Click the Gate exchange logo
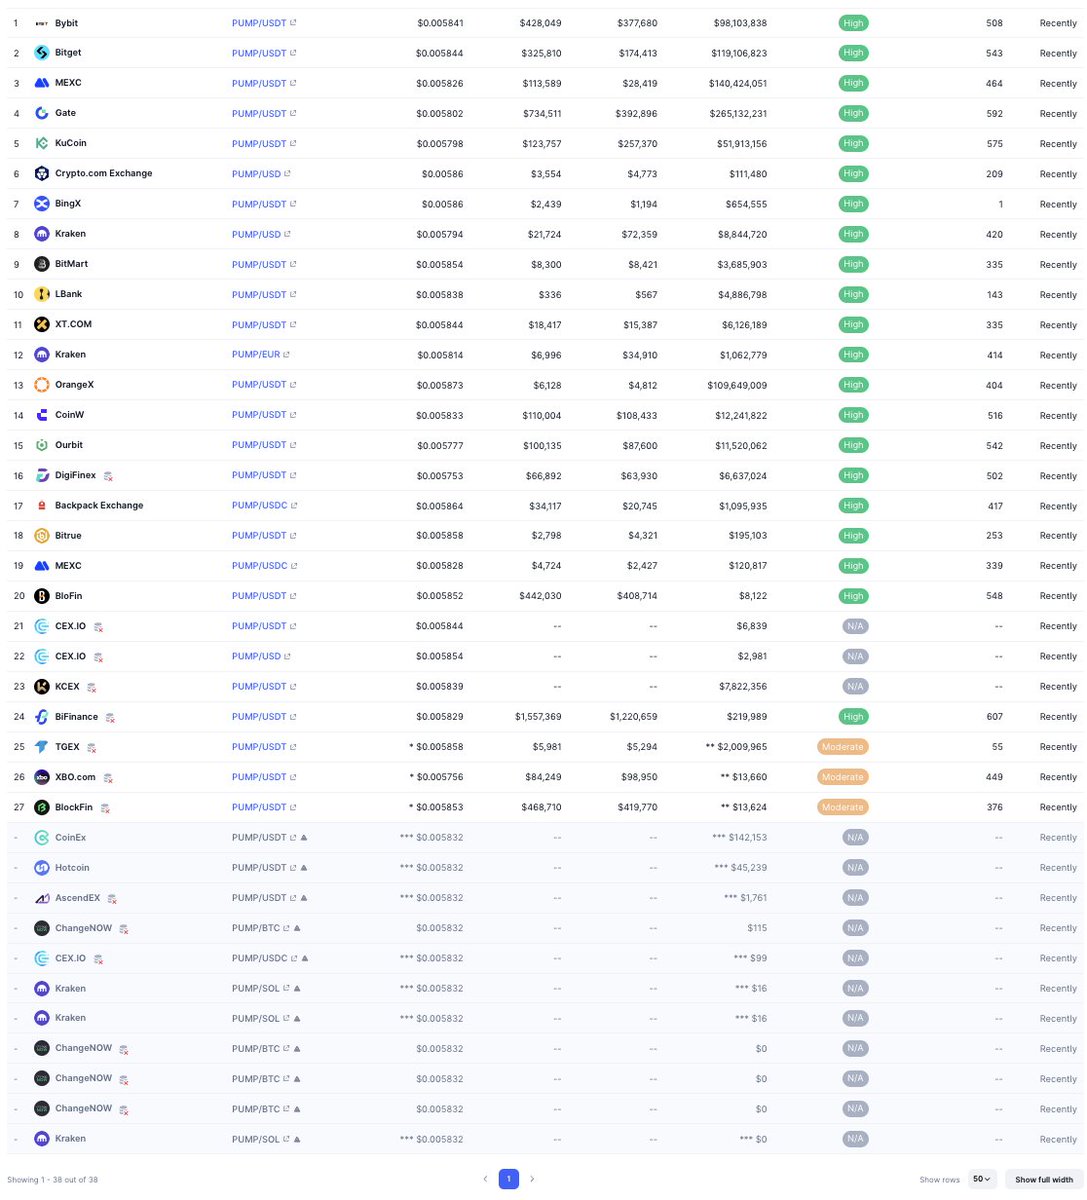1087x1200 pixels. click(x=42, y=113)
